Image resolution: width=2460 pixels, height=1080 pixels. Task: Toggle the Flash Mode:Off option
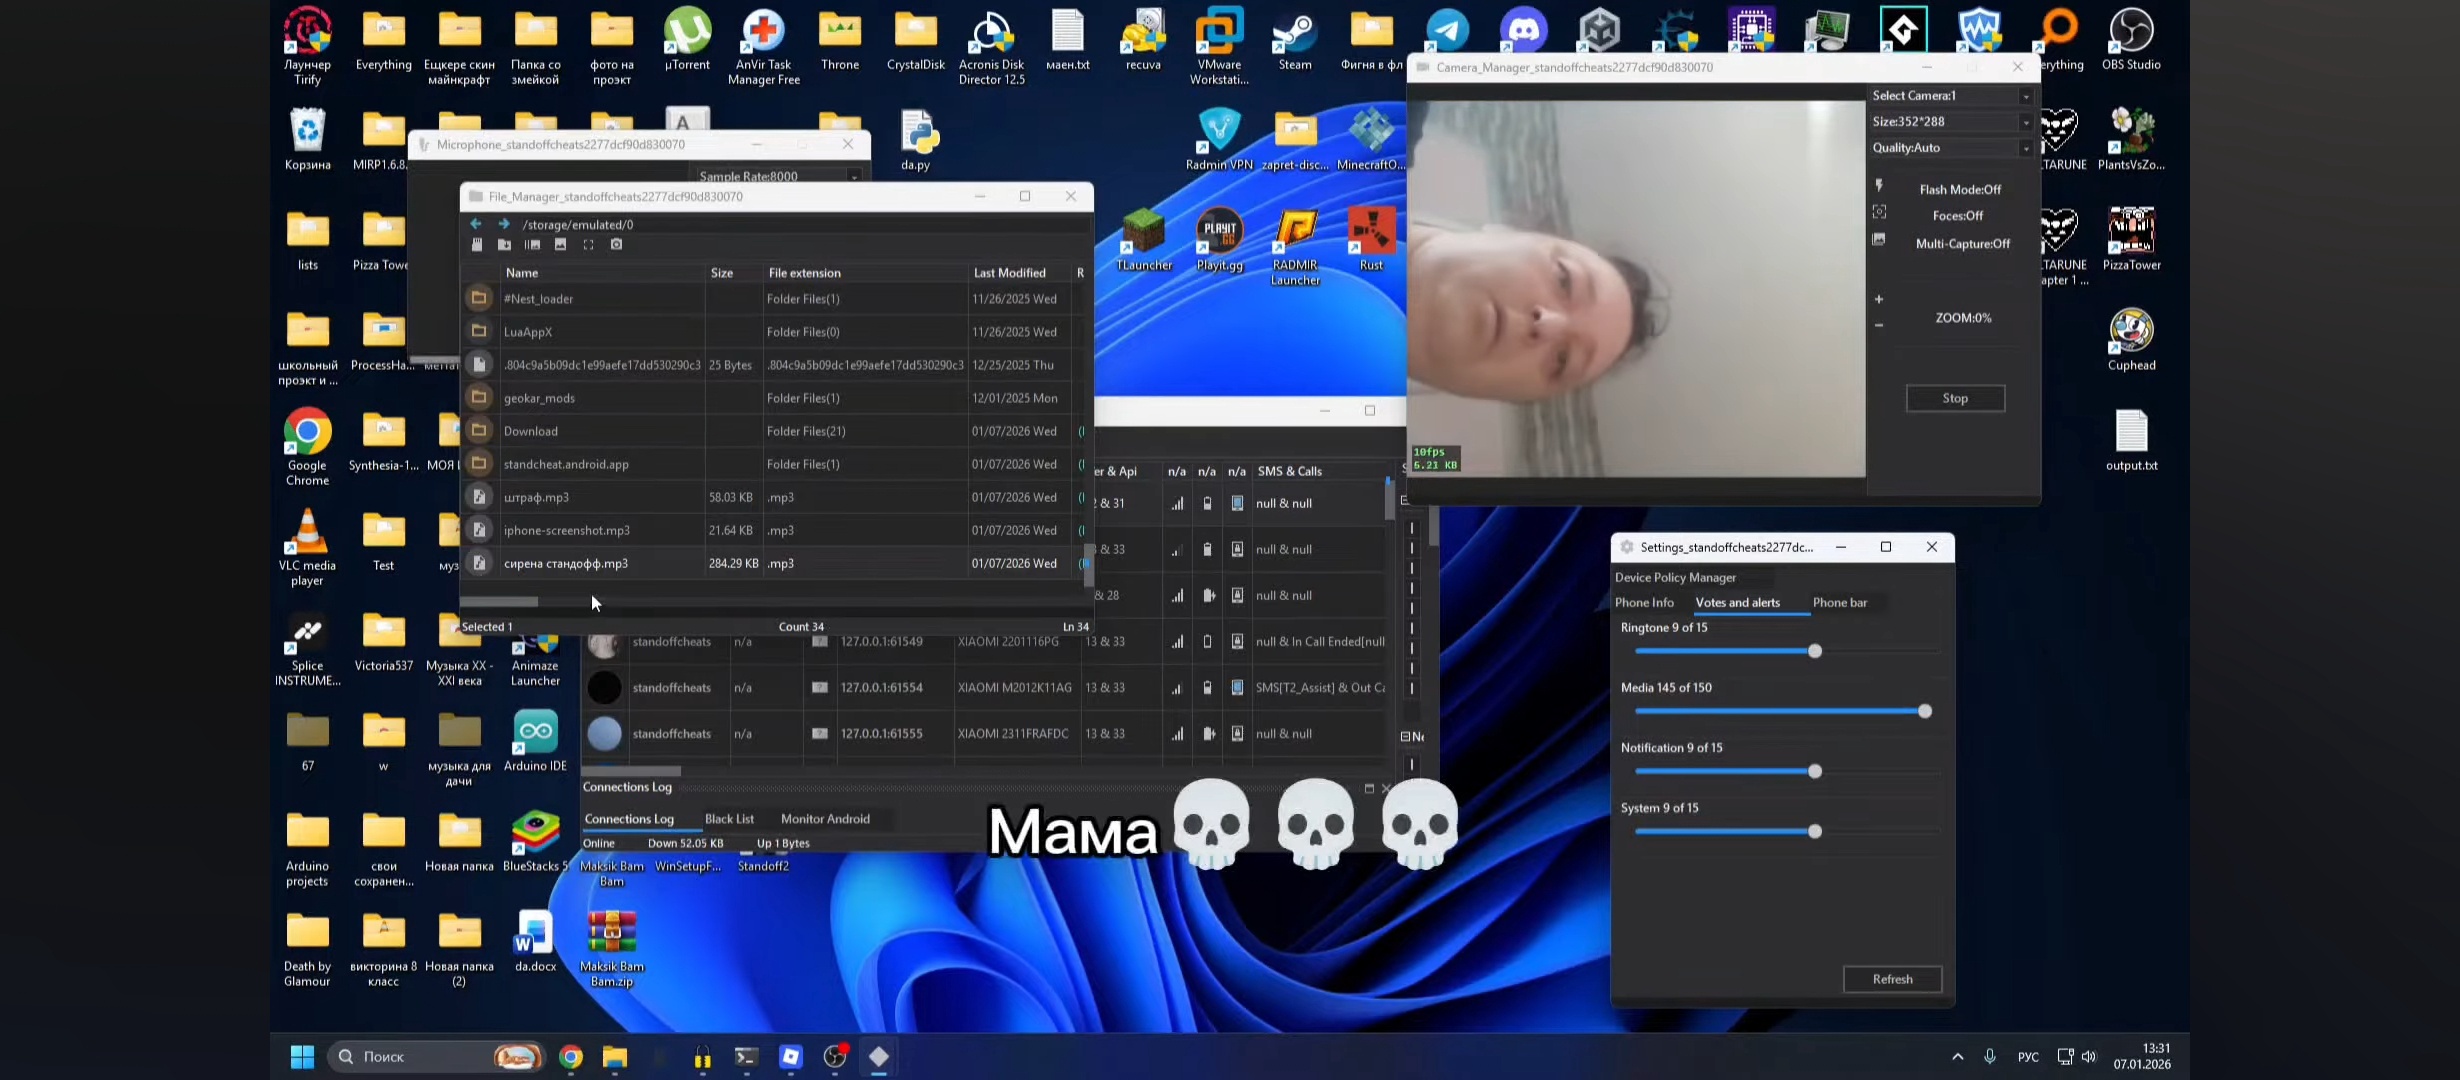point(1959,189)
